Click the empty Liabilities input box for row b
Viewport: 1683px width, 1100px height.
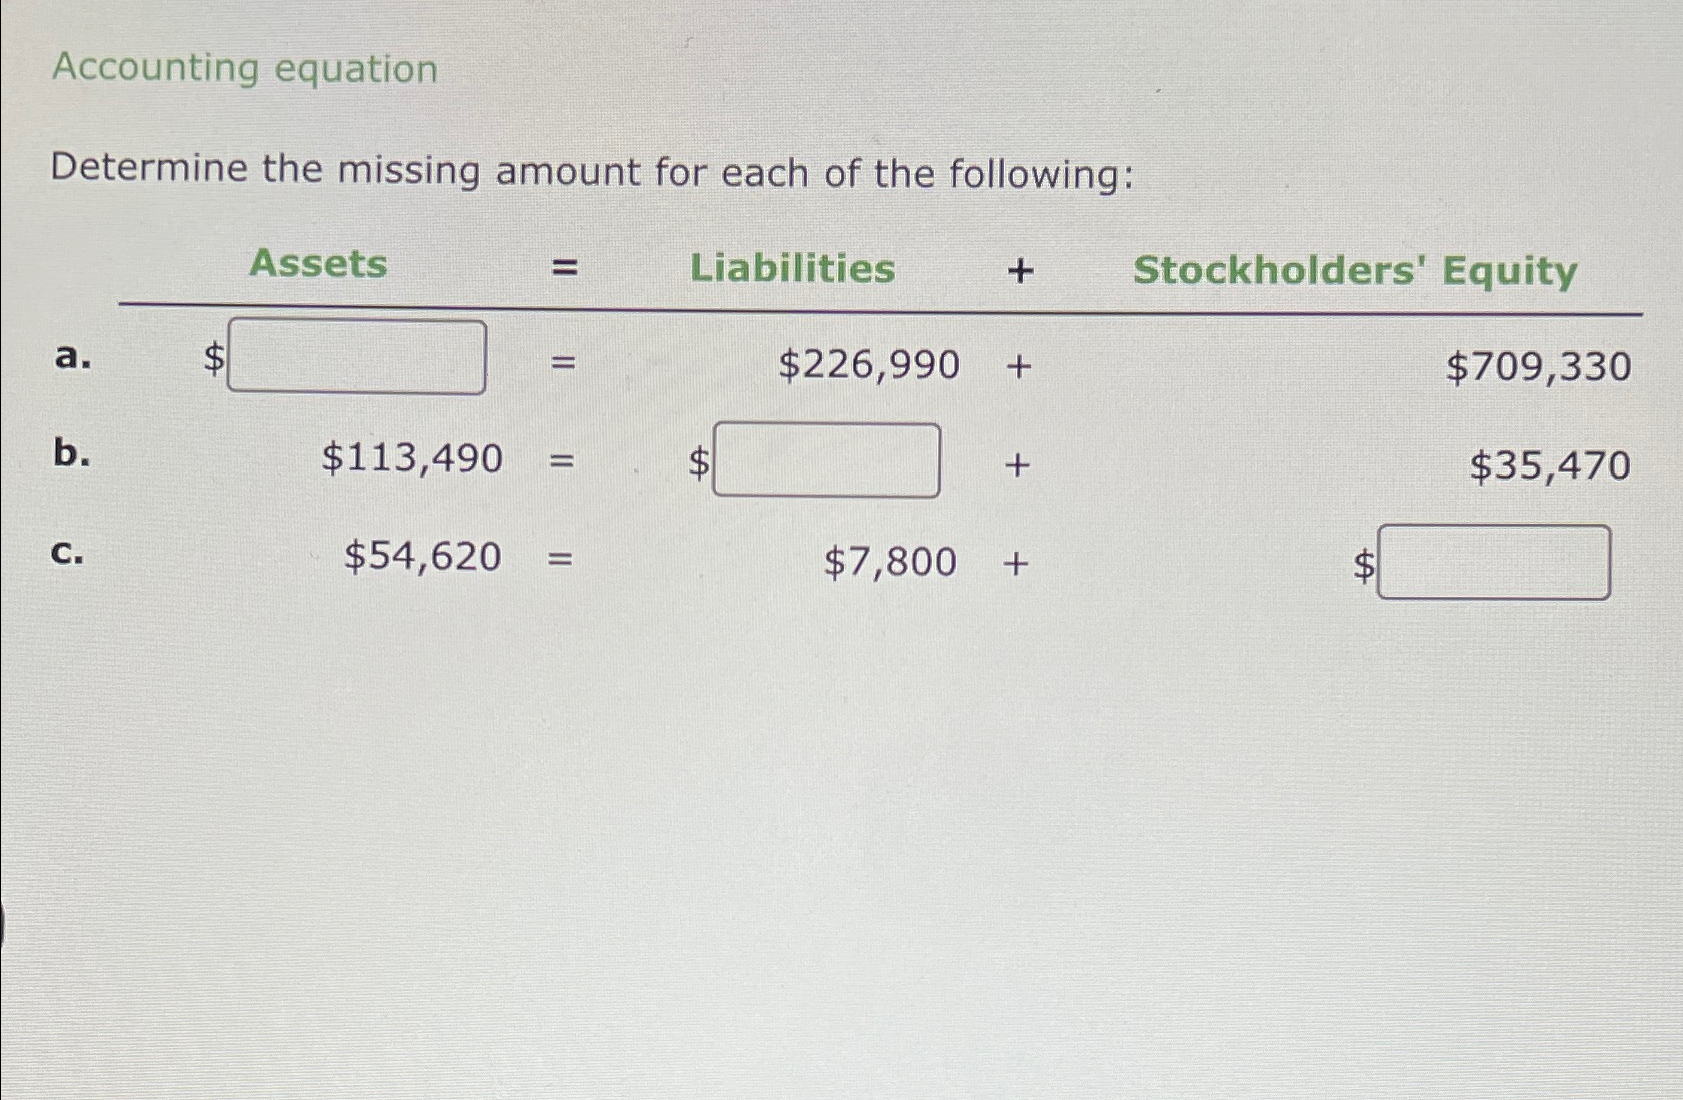[826, 460]
